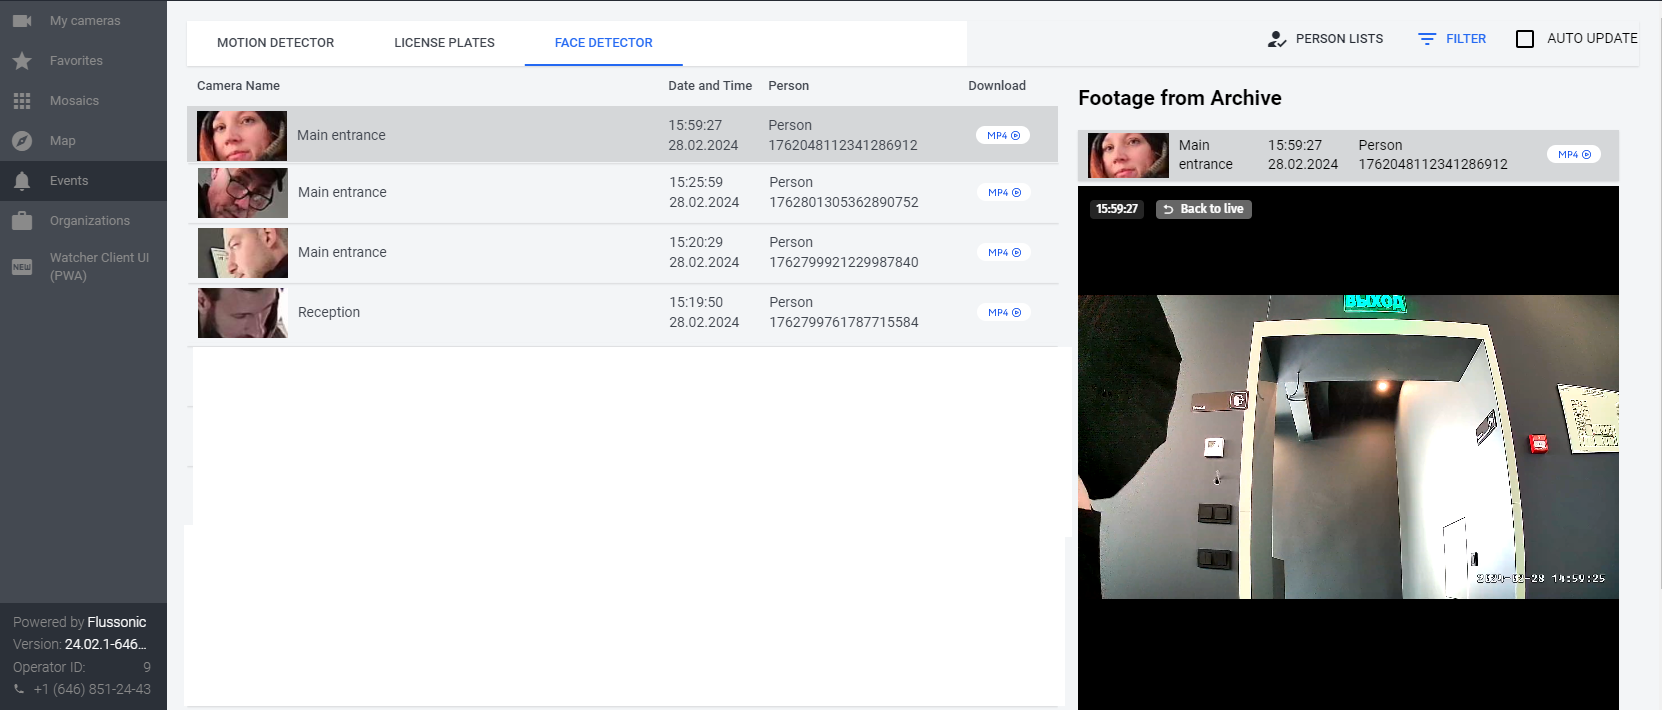Viewport: 1662px width, 710px height.
Task: Click Back to live button
Action: (1204, 209)
